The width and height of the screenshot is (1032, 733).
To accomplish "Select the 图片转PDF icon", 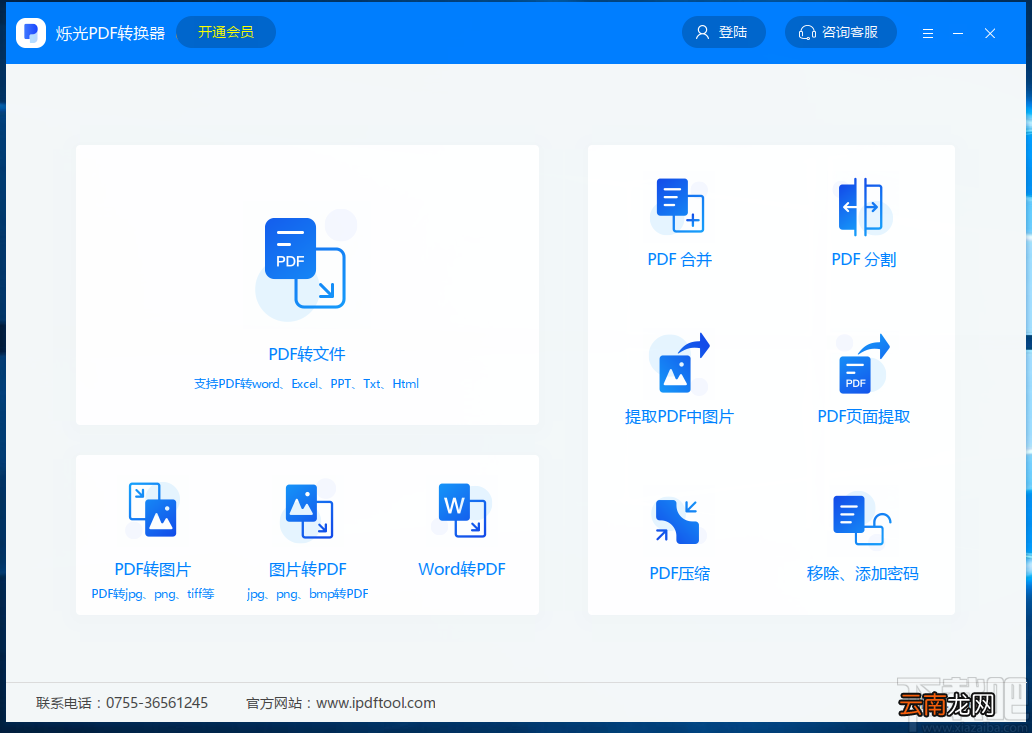I will pyautogui.click(x=308, y=510).
